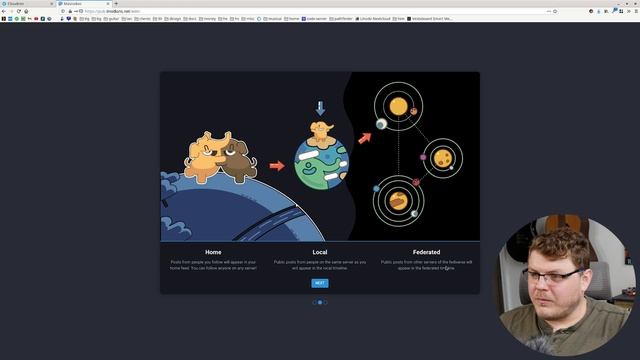Open the page actions three-dot menu in address bar

click(x=549, y=11)
